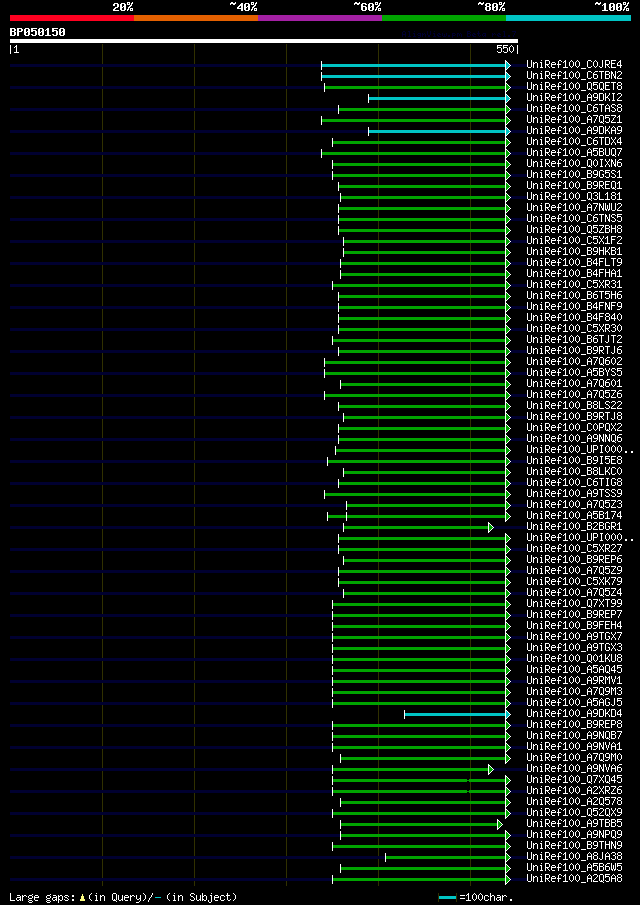The width and height of the screenshot is (640, 905).
Task: Select the UniRef100_A7Q602 label
Action: coord(574,361)
